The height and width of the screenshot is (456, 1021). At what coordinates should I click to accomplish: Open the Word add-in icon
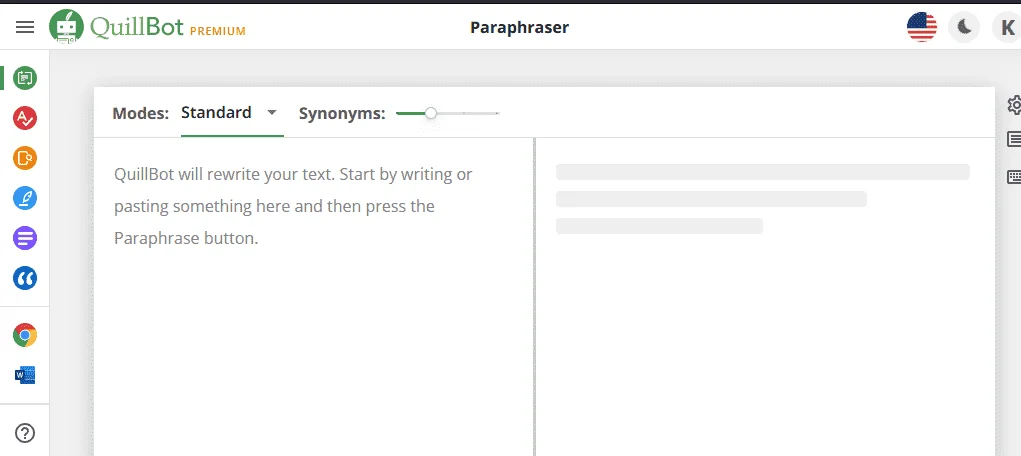coord(25,375)
